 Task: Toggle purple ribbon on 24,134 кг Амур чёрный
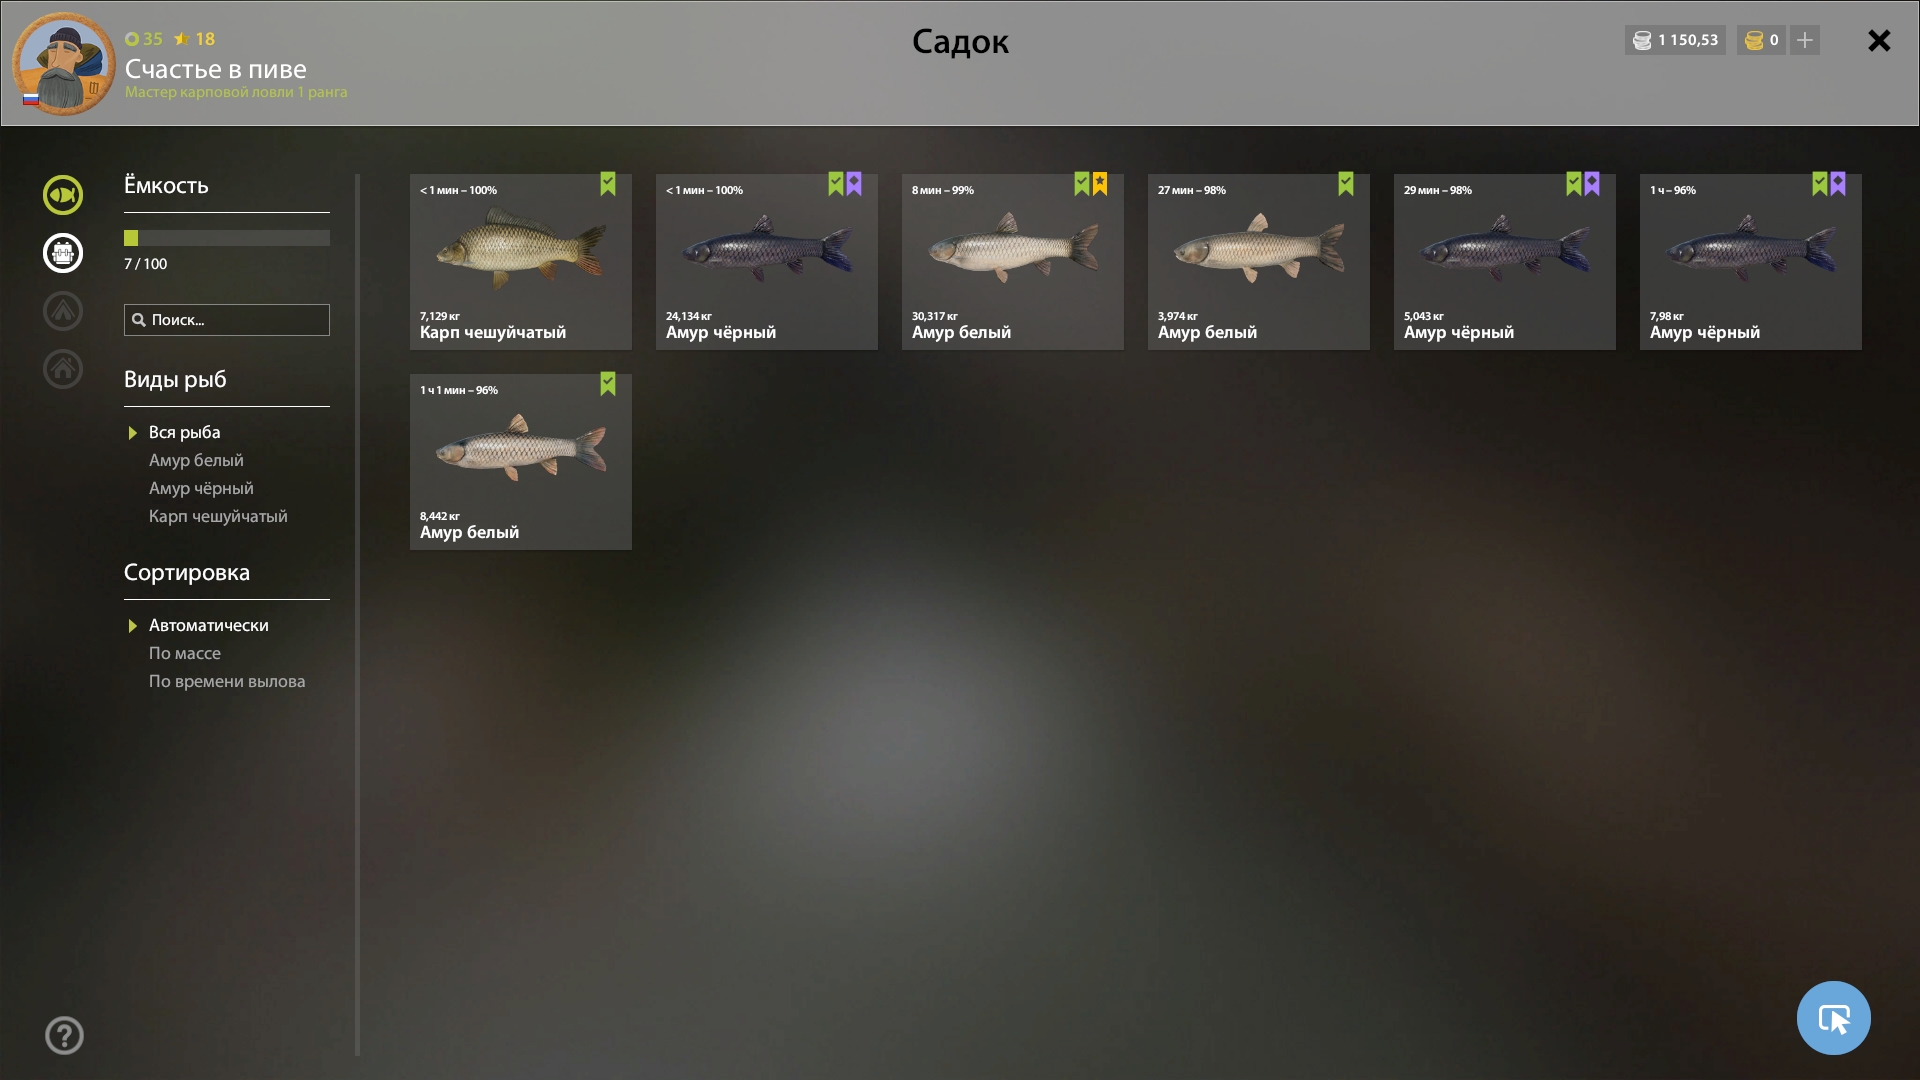click(x=854, y=184)
